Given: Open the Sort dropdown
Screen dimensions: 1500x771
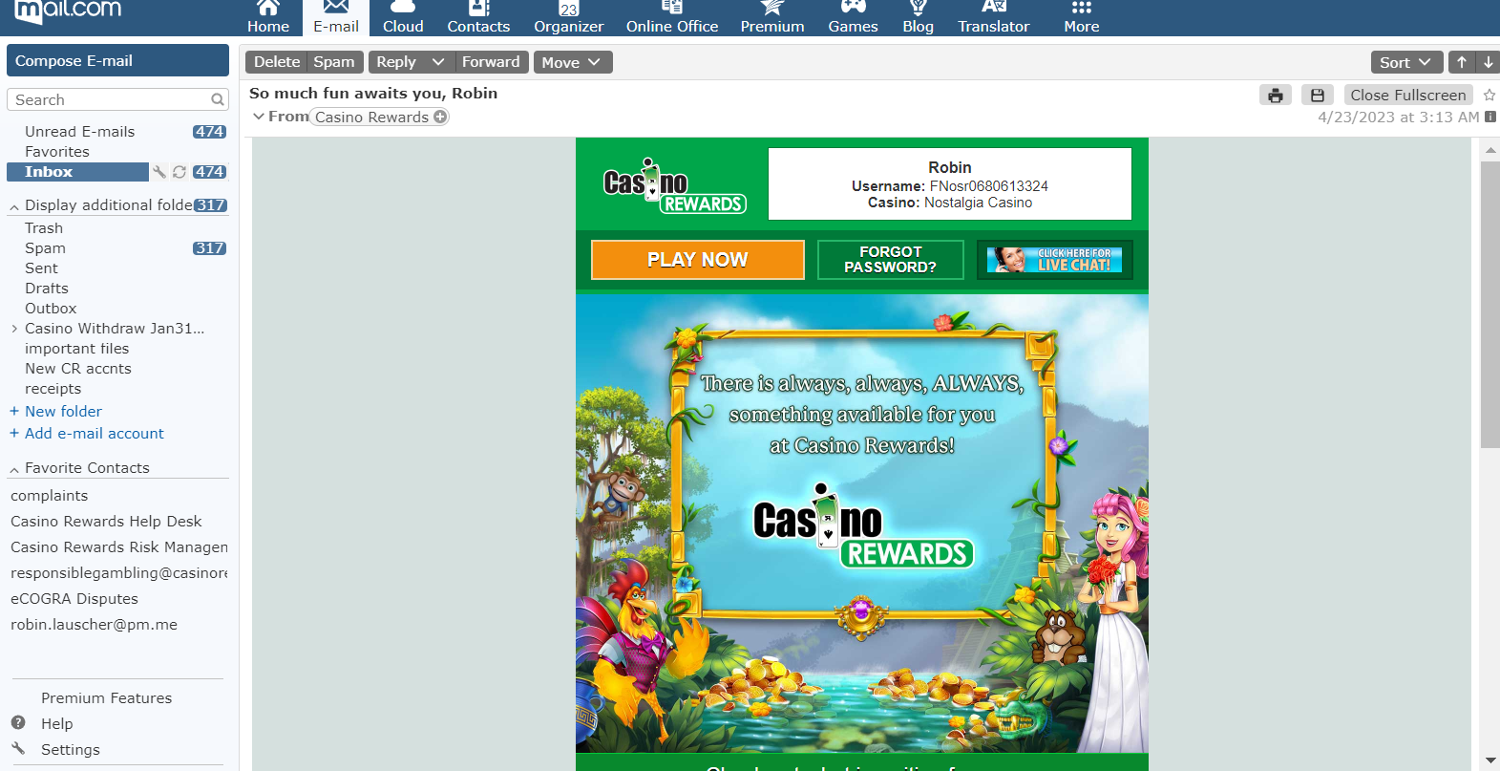Looking at the screenshot, I should [x=1405, y=62].
